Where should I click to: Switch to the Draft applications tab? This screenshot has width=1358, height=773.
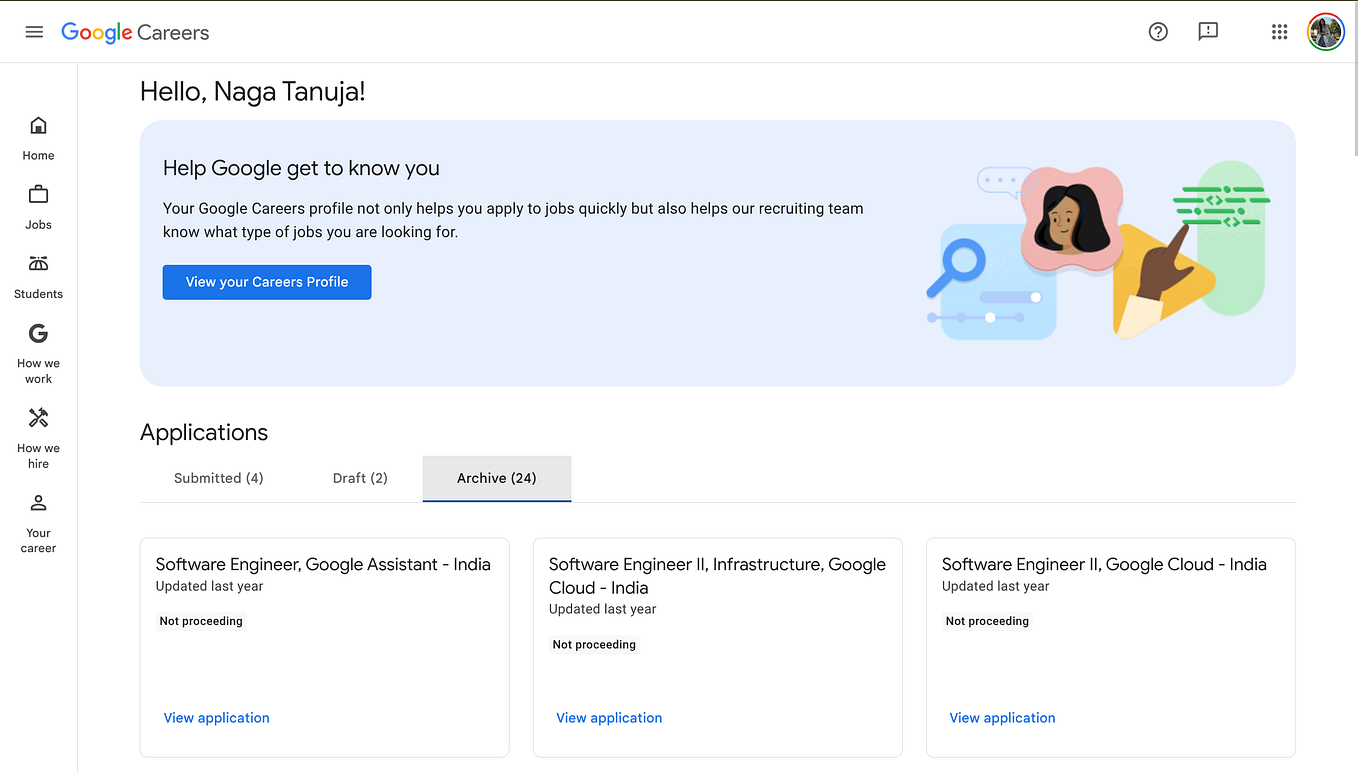click(x=360, y=478)
